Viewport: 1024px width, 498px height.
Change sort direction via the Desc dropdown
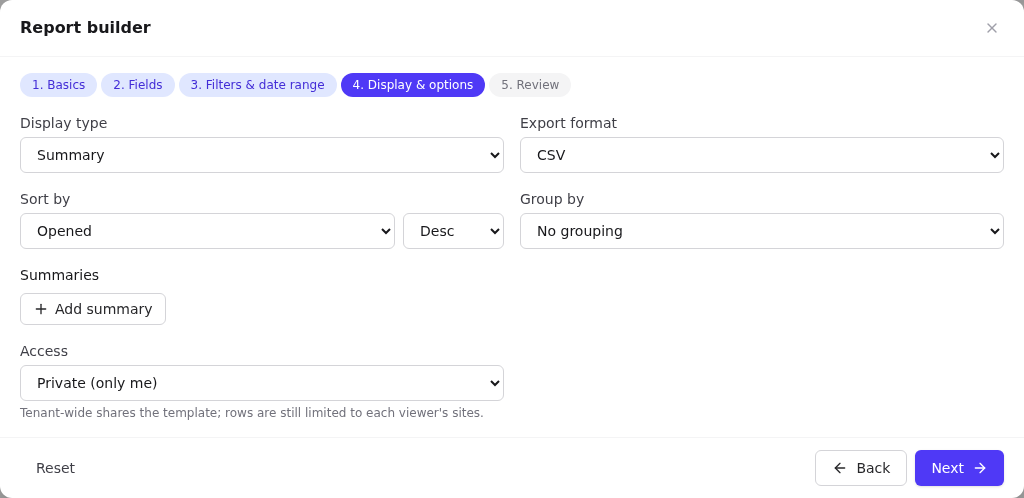pos(453,231)
